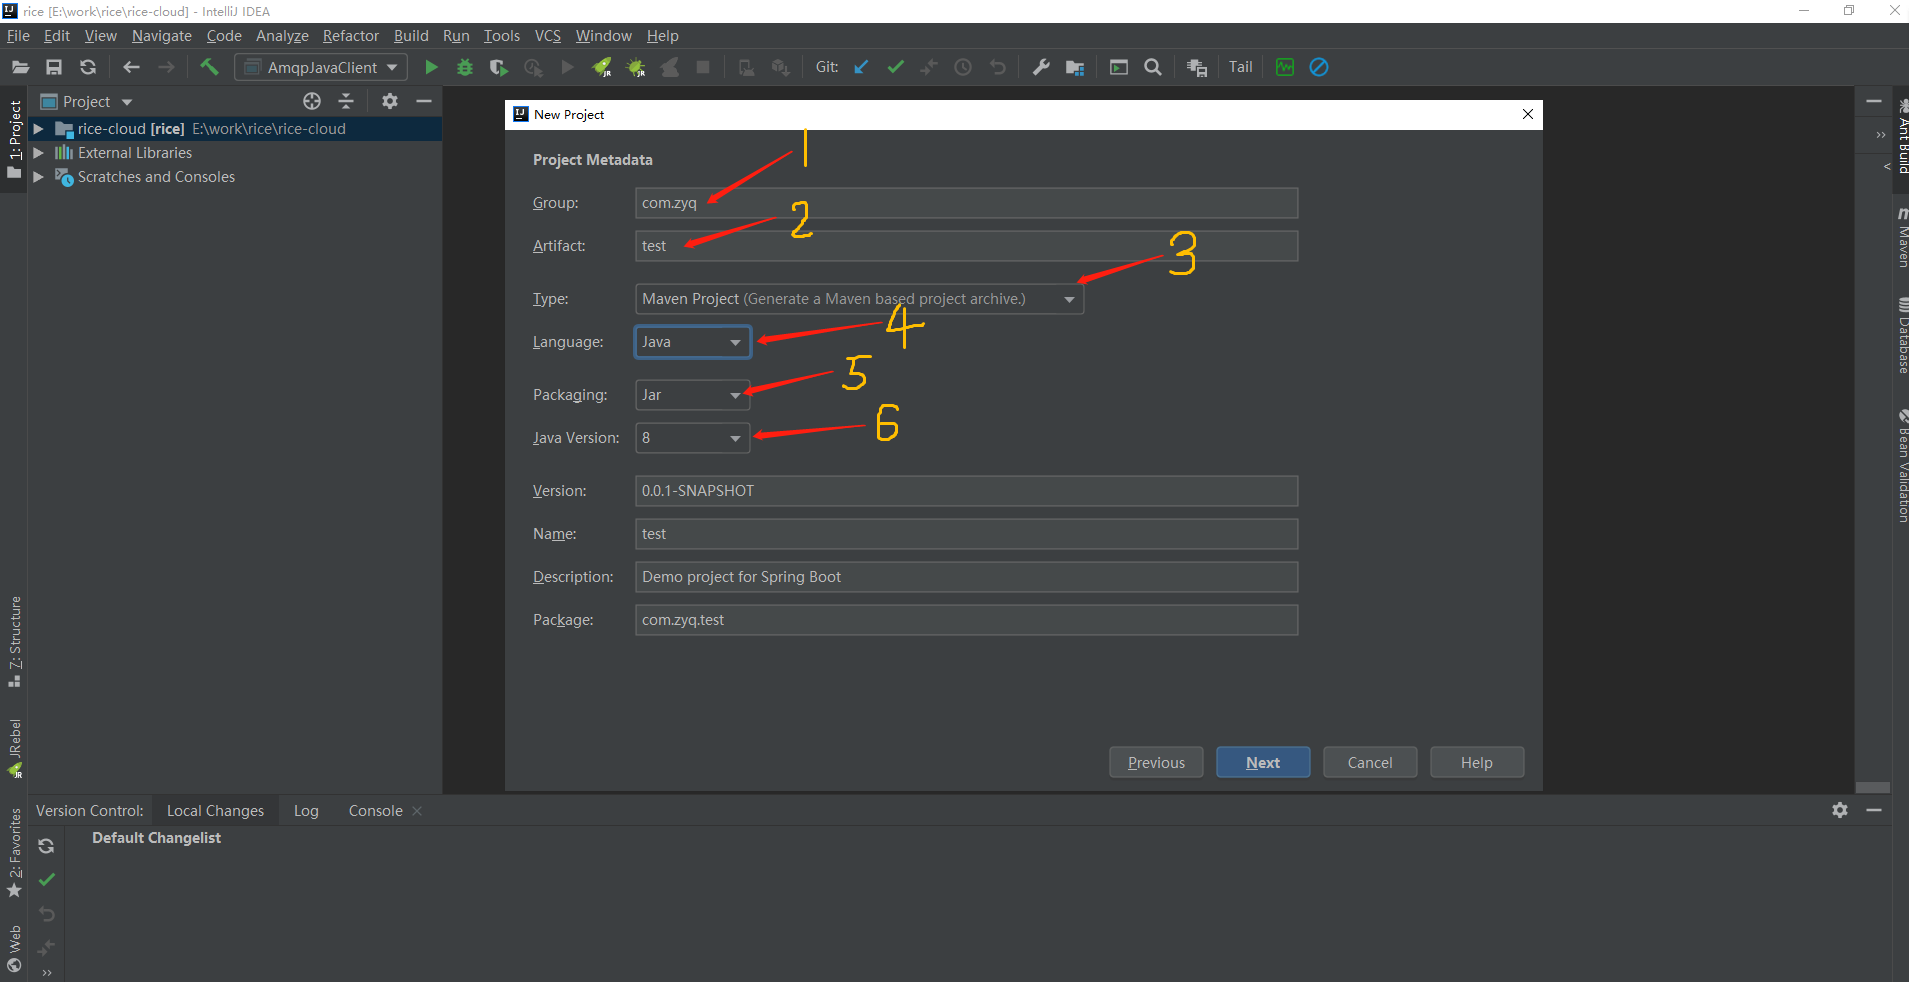Open the VCS menu
The width and height of the screenshot is (1909, 982).
coord(548,36)
